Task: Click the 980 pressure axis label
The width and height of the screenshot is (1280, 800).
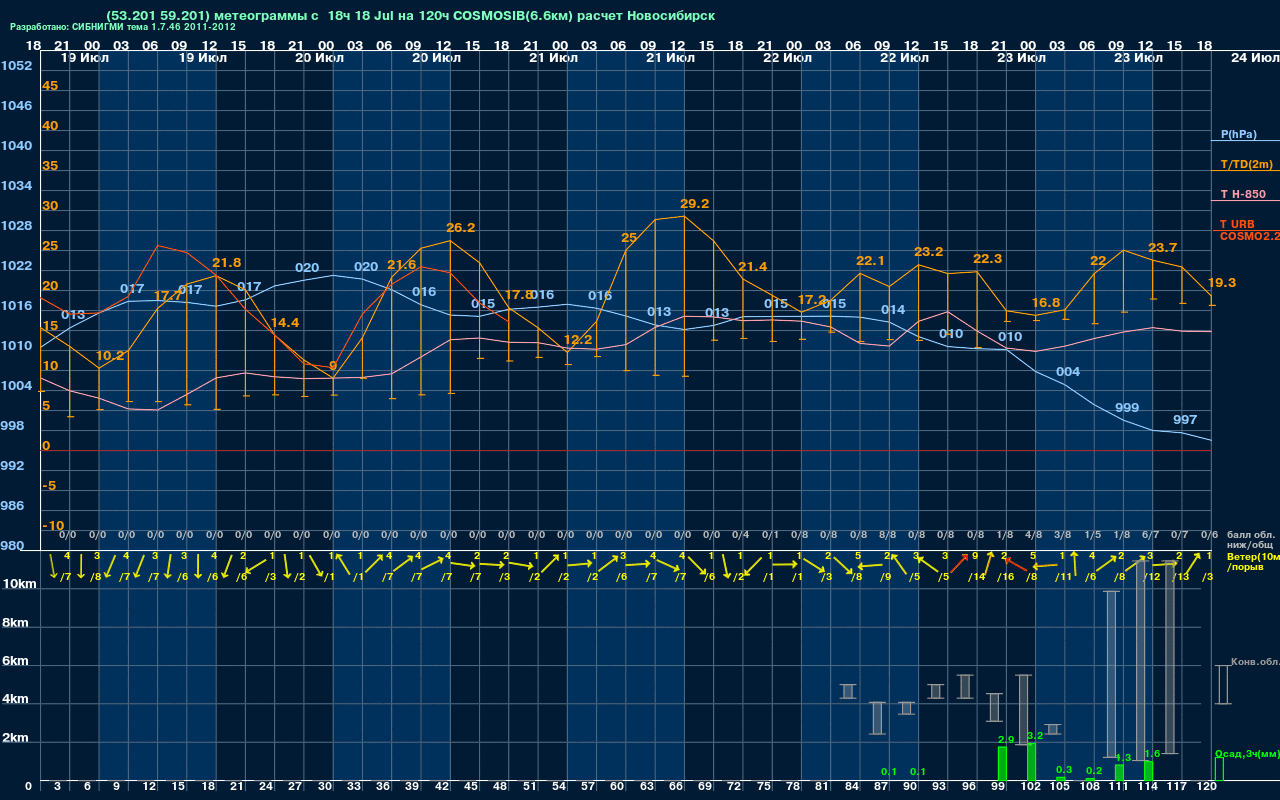Action: pos(12,546)
